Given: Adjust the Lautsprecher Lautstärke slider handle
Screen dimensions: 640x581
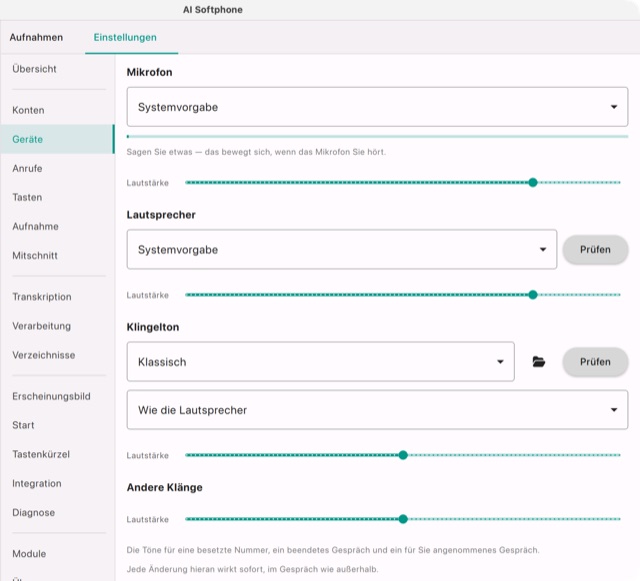Looking at the screenshot, I should pos(533,295).
